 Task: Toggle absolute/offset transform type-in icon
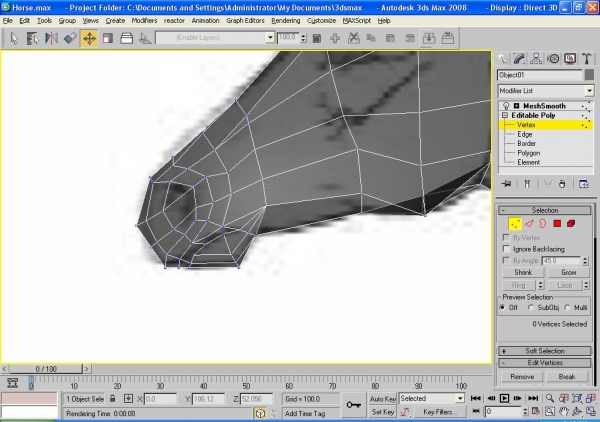(128, 399)
